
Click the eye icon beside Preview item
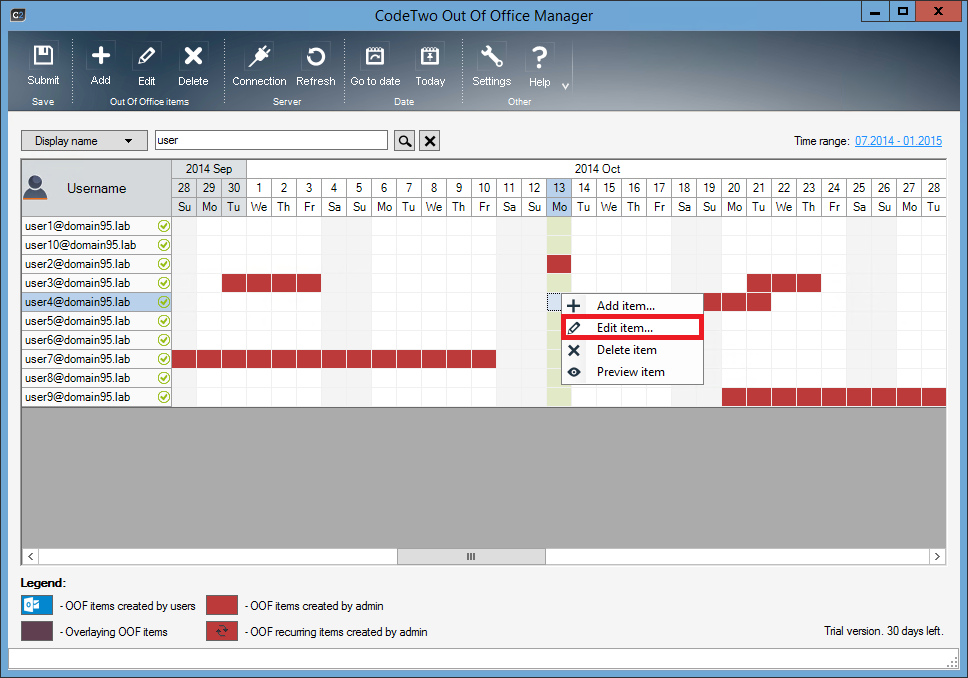tap(574, 372)
